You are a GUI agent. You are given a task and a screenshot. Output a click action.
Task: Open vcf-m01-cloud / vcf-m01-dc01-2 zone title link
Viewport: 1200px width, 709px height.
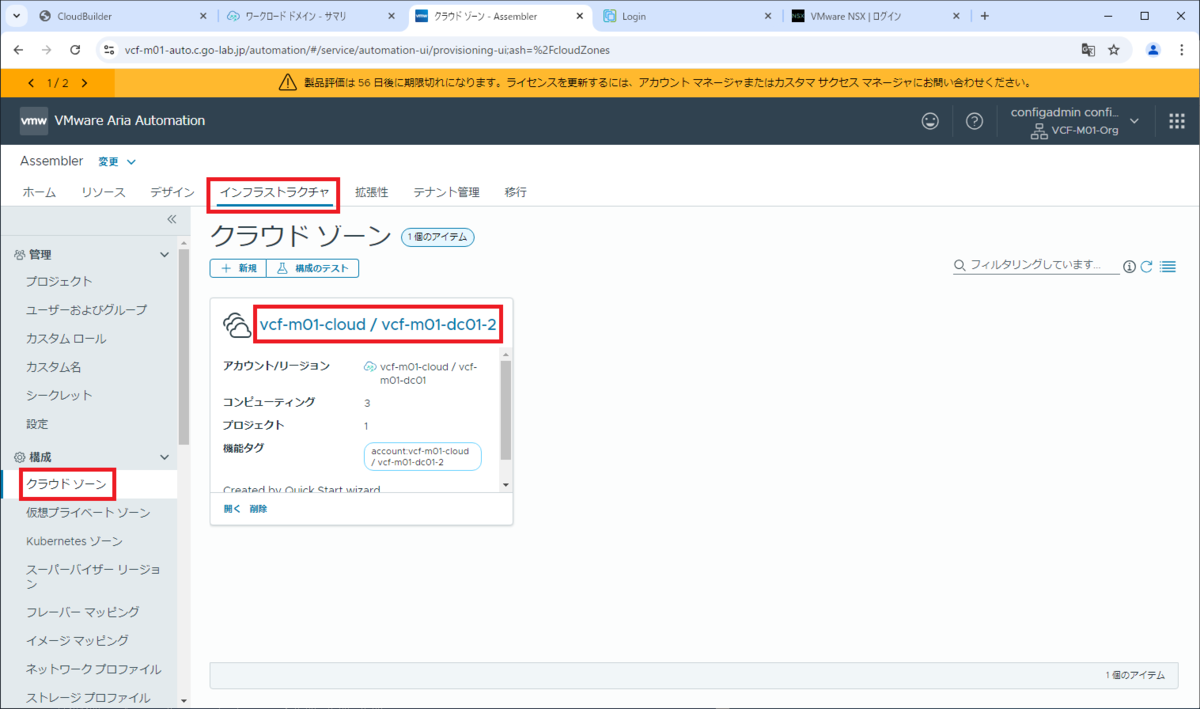click(x=378, y=324)
